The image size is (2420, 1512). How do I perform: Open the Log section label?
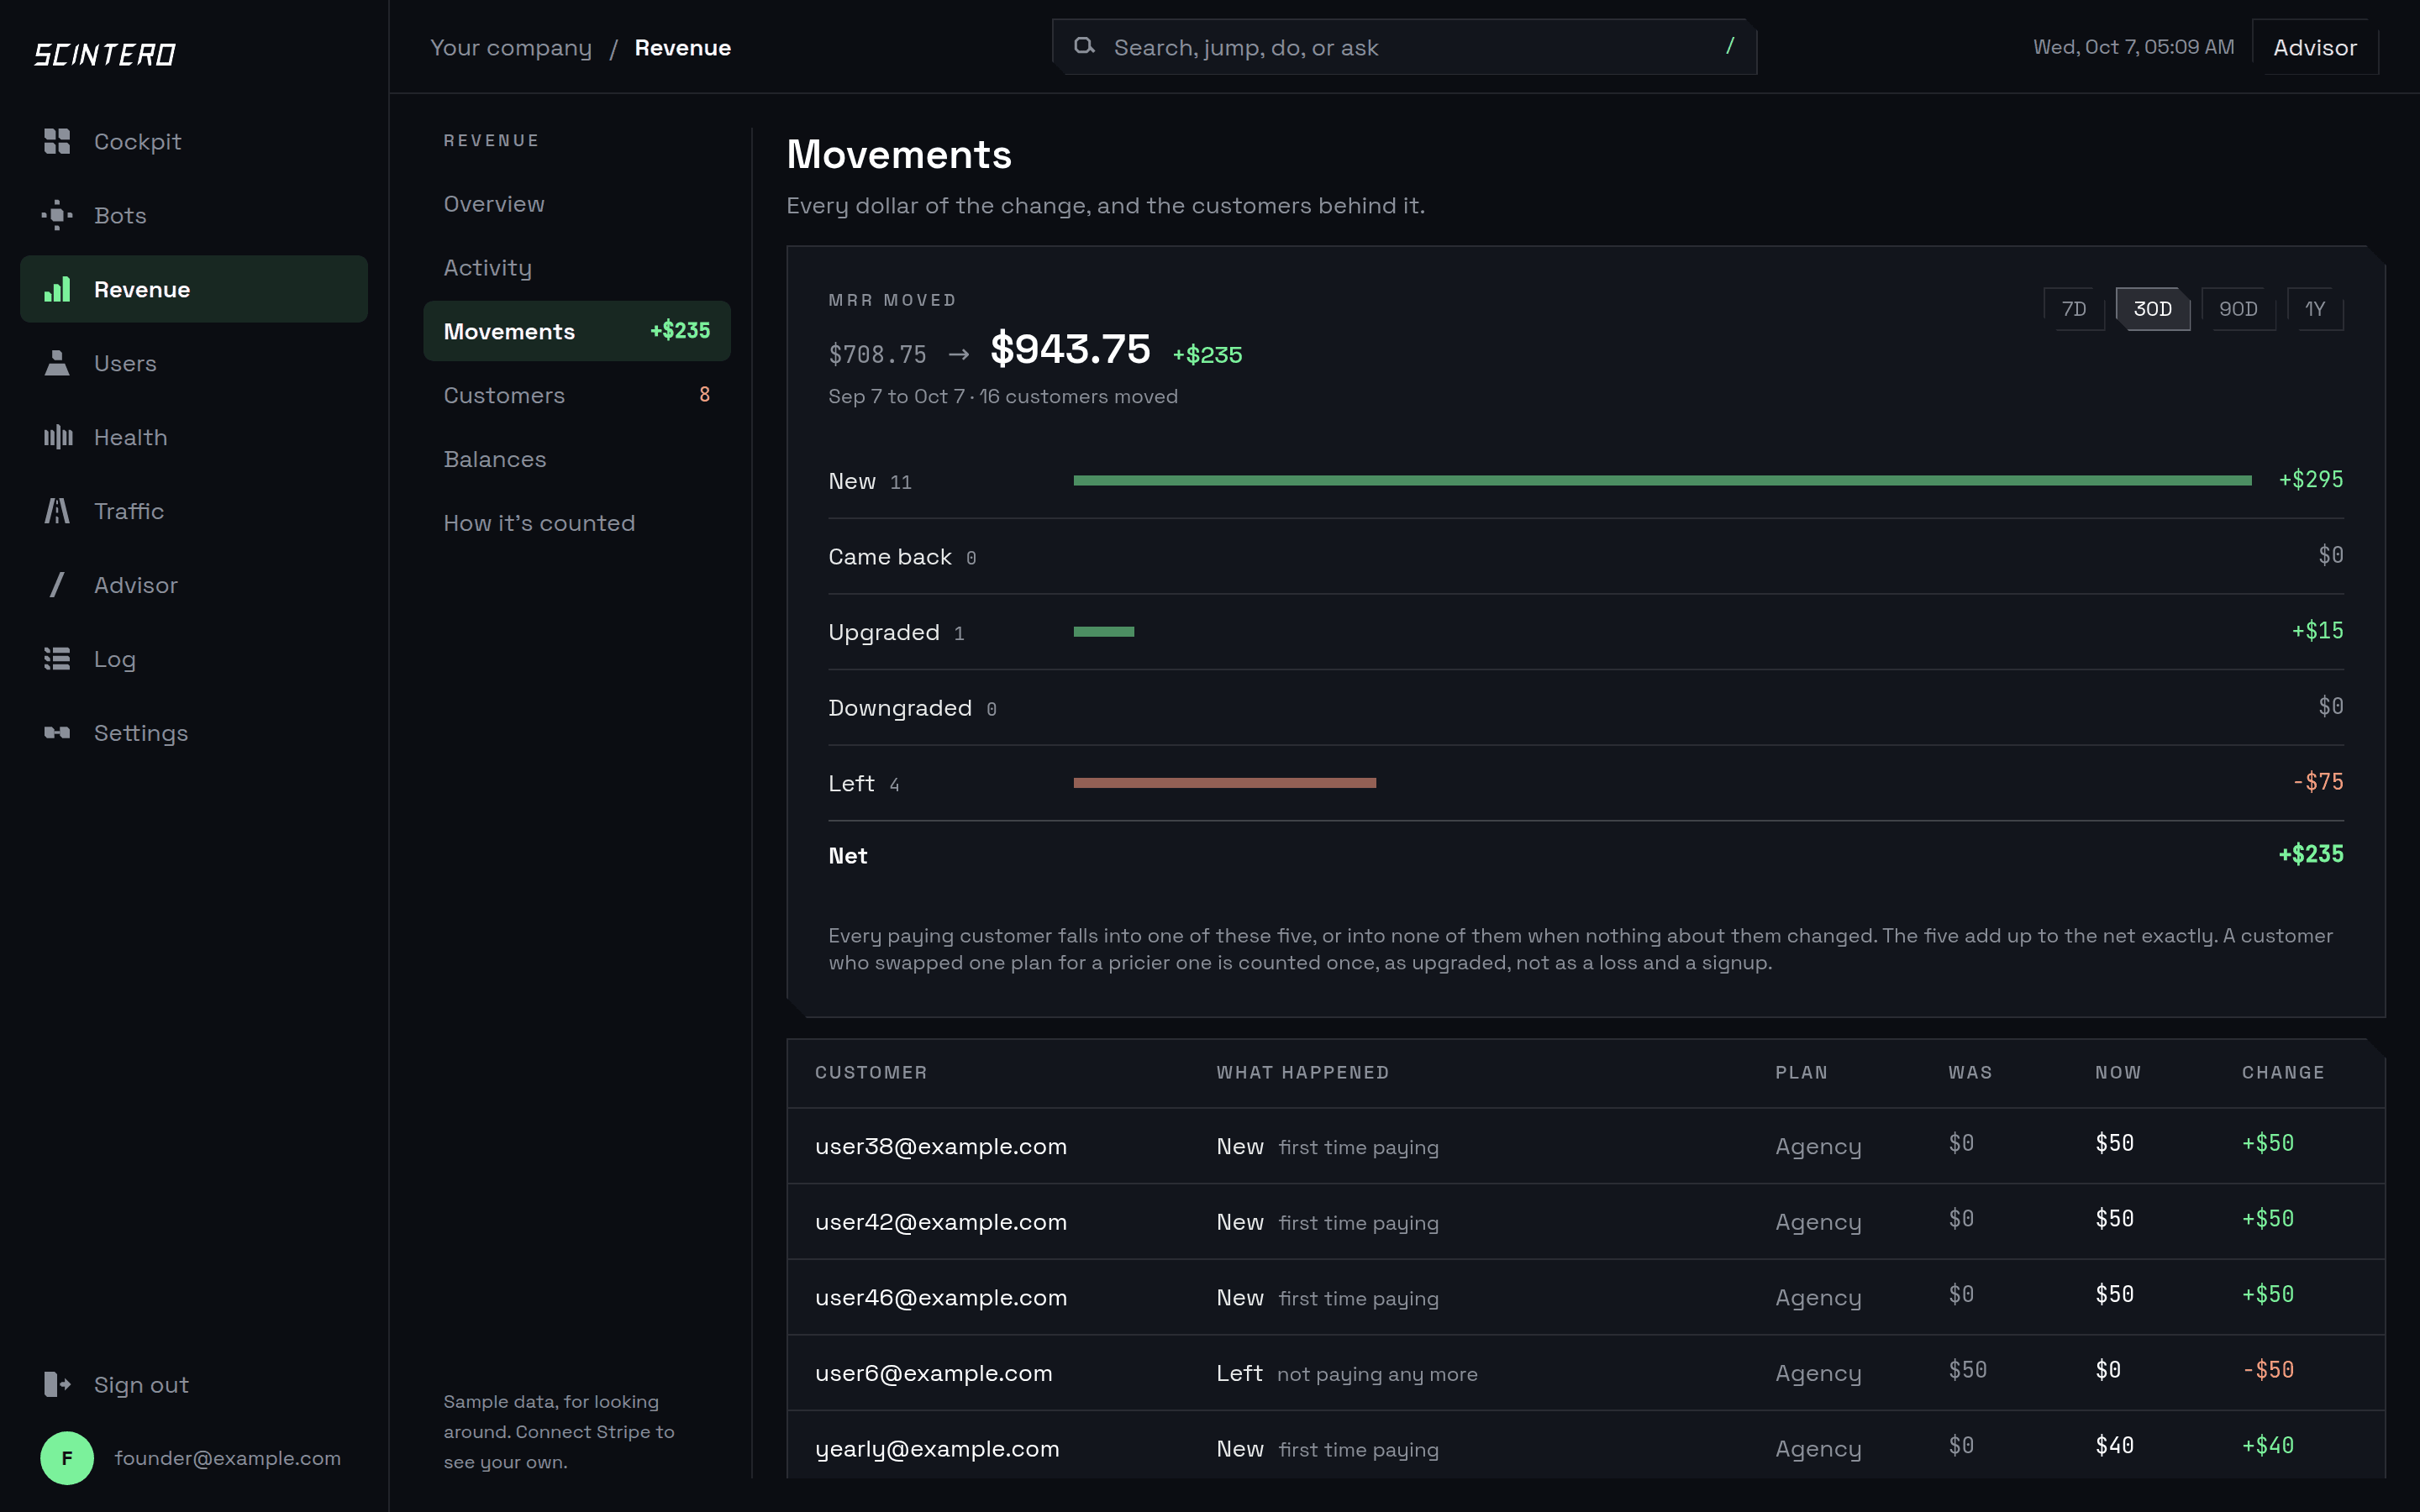(x=115, y=659)
